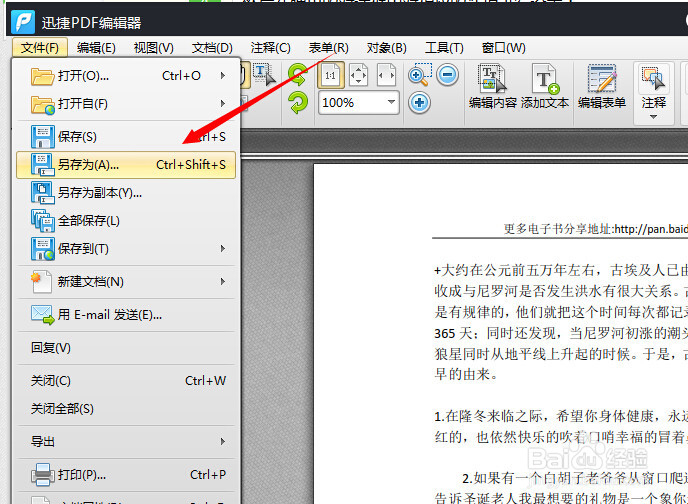Choose 保存到(T) menu entry
Screen dimensions: 688x504
pyautogui.click(x=126, y=249)
